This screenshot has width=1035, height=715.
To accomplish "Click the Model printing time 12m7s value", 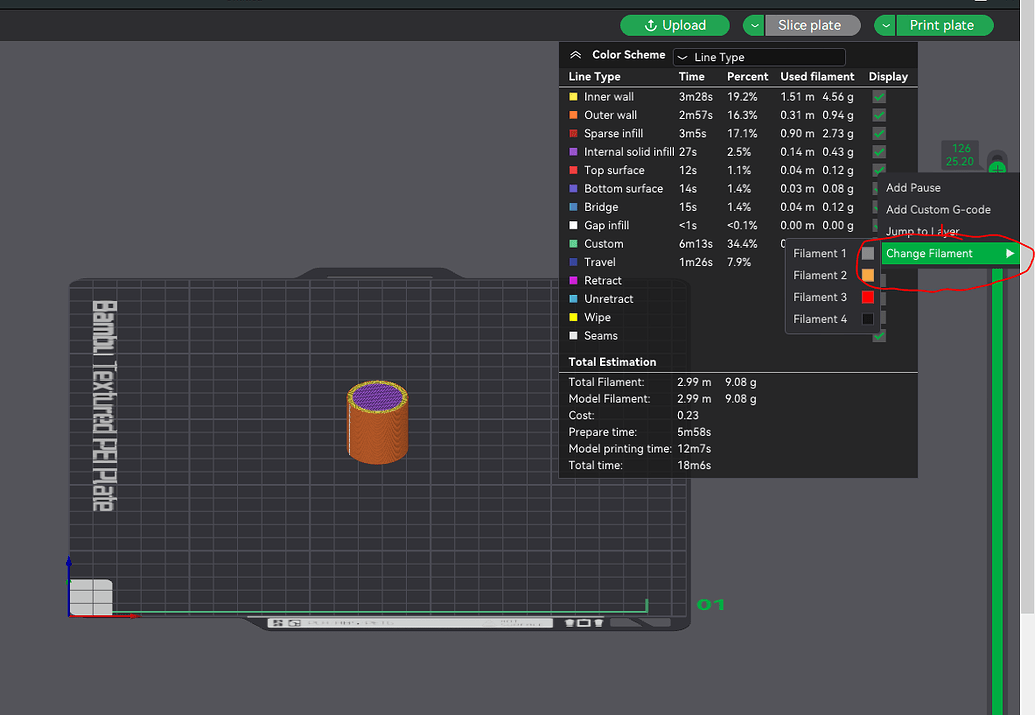I will (694, 449).
